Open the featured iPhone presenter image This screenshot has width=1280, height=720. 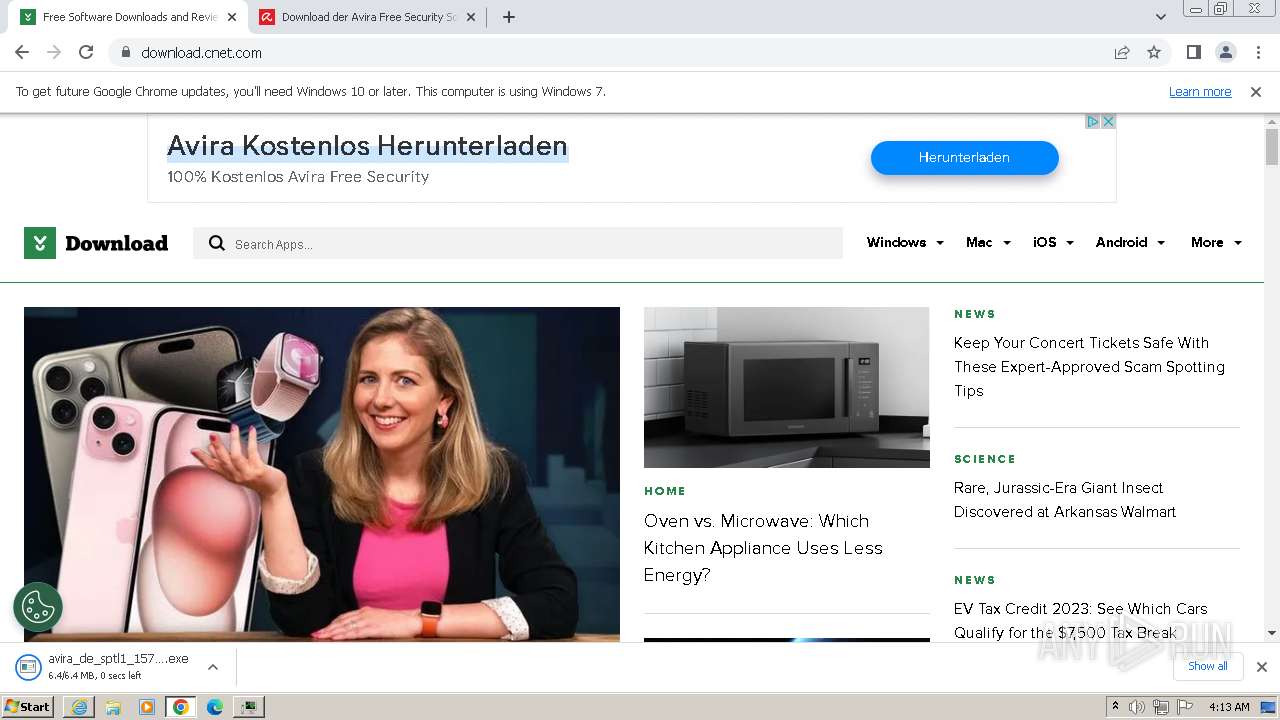click(x=322, y=473)
